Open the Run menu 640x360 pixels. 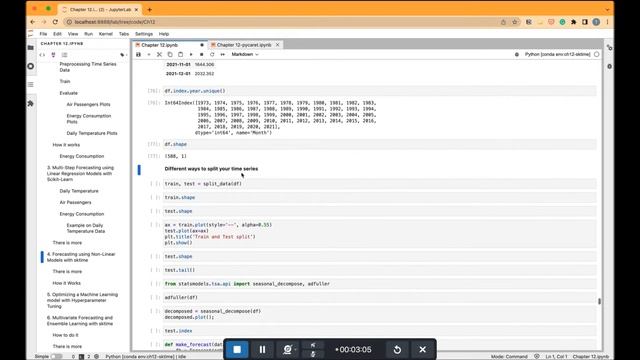point(89,34)
